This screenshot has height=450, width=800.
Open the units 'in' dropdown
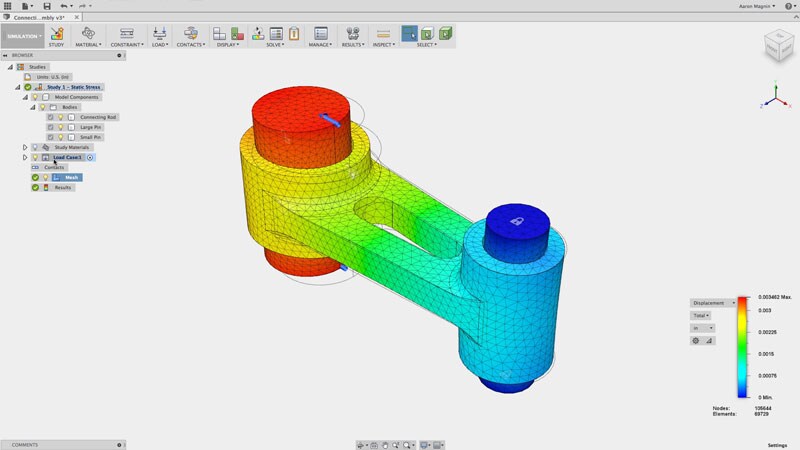[703, 328]
